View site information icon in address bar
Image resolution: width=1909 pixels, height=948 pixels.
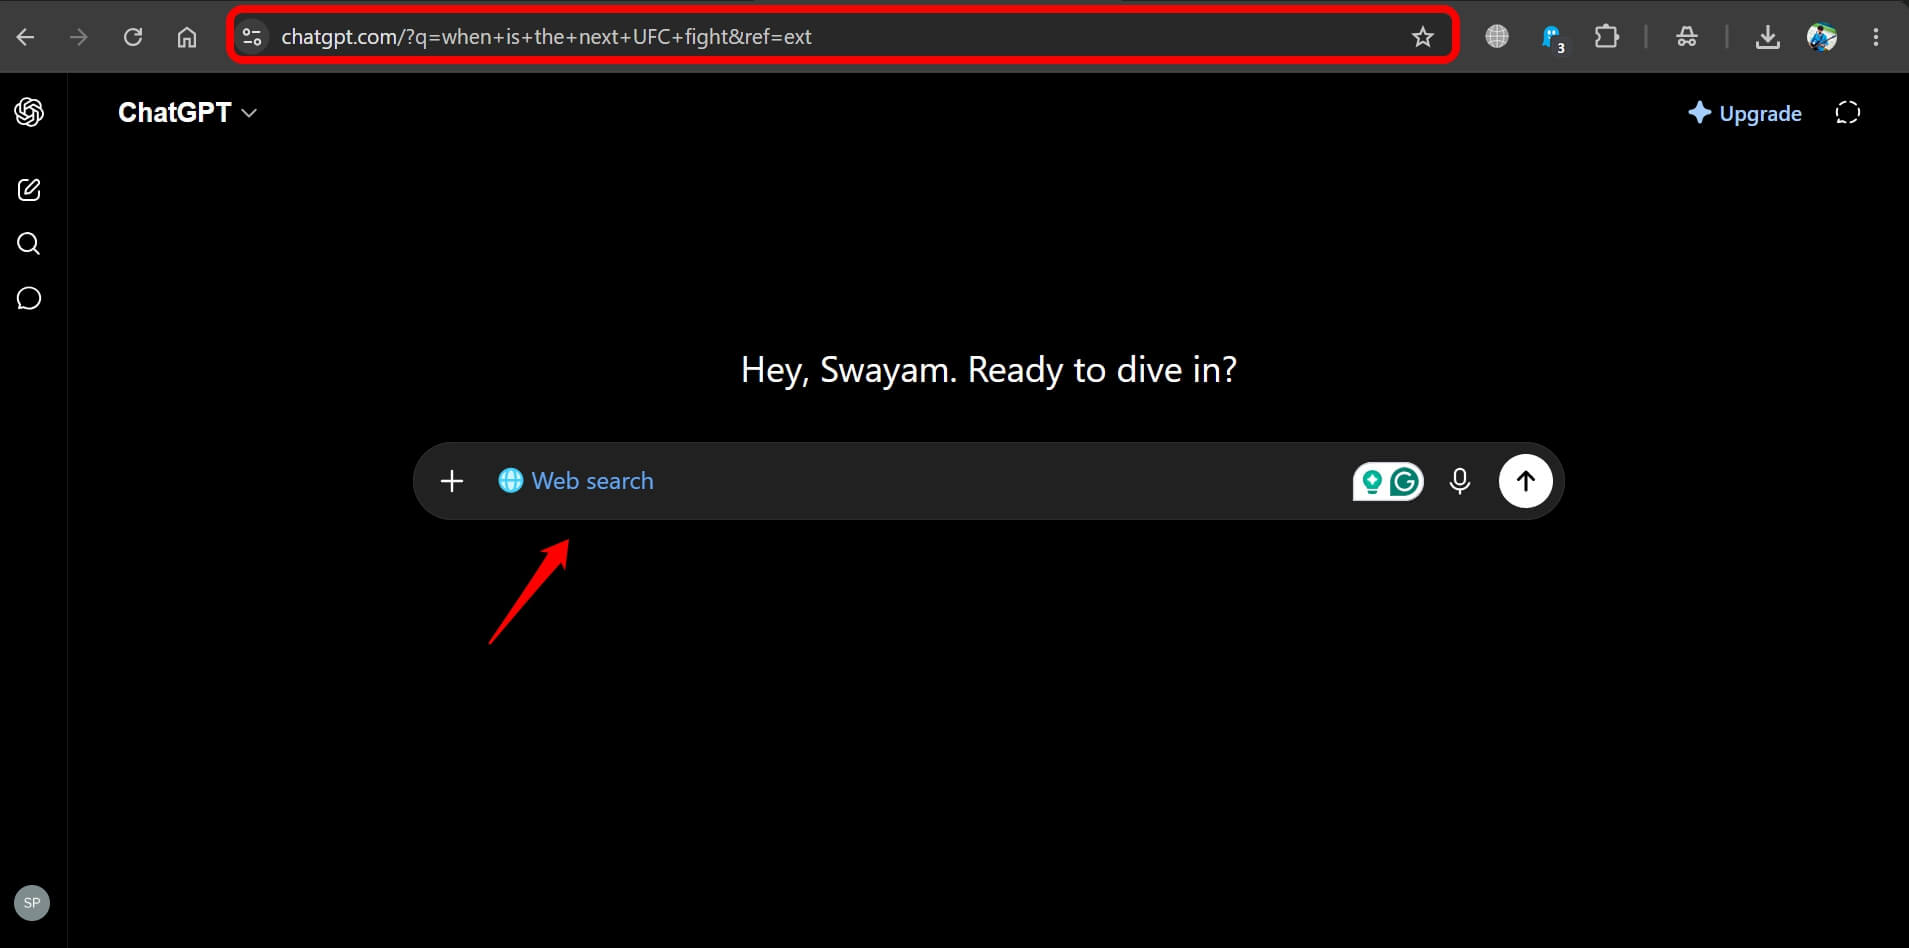coord(252,37)
